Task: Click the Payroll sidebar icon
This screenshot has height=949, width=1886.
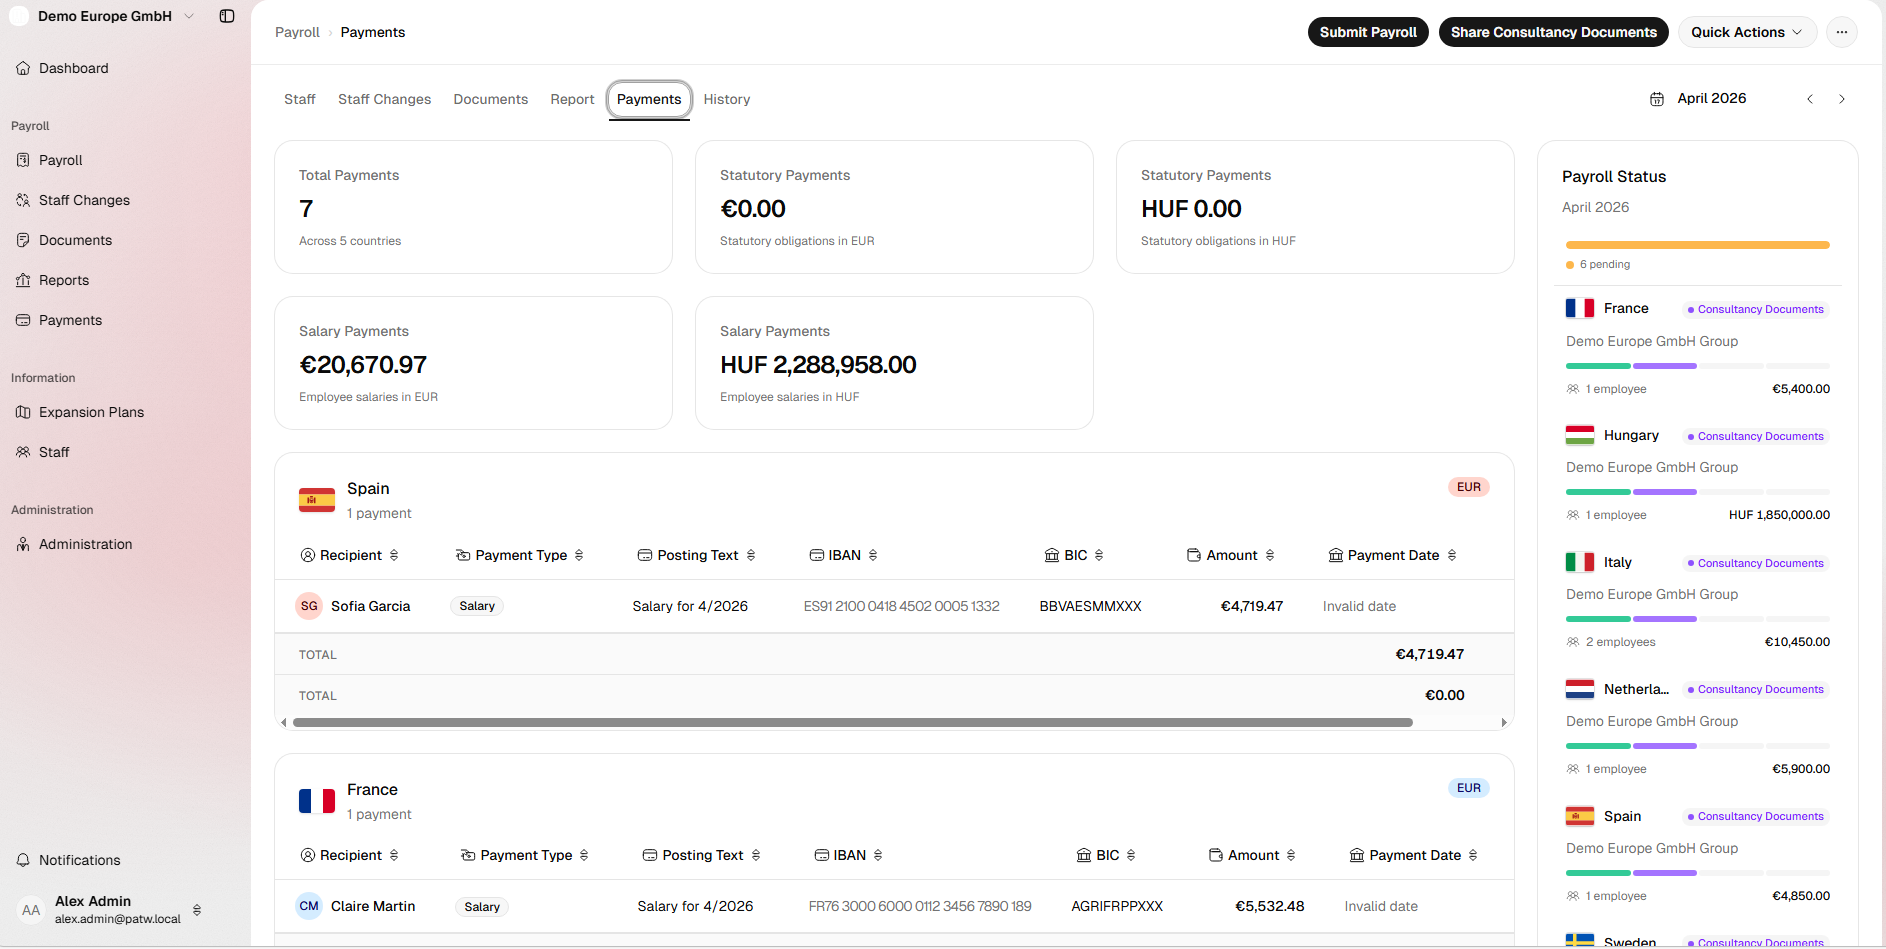Action: coord(23,160)
